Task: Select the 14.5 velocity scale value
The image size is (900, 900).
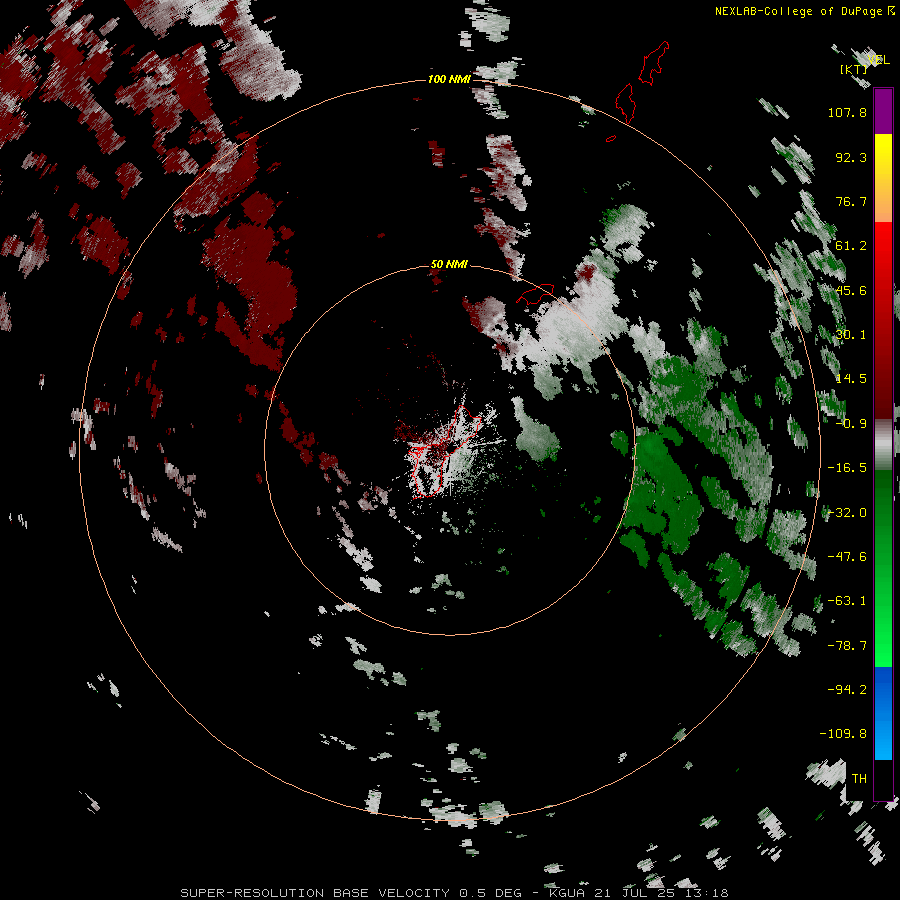Action: click(851, 379)
